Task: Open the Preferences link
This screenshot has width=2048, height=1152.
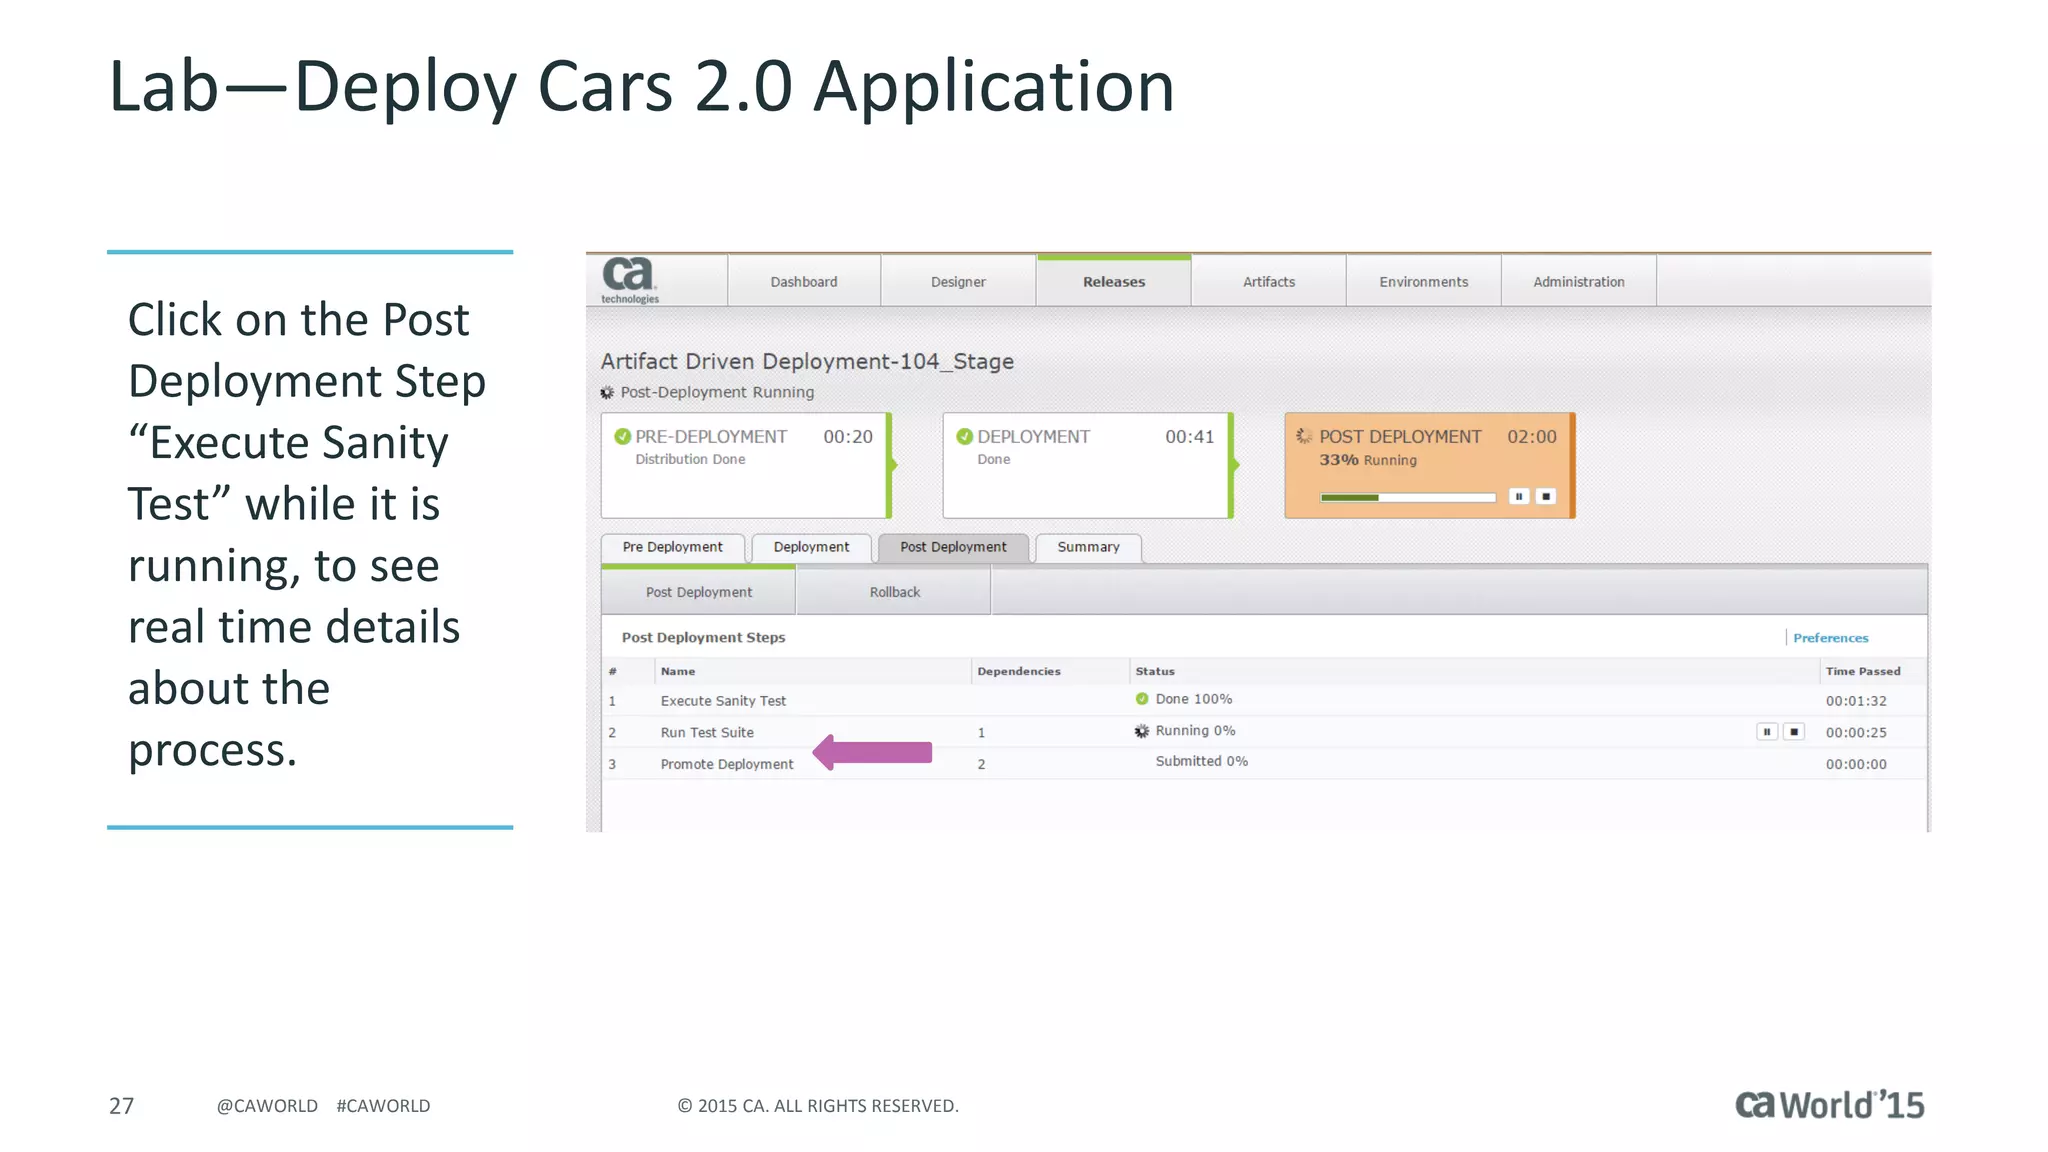Action: [1830, 638]
